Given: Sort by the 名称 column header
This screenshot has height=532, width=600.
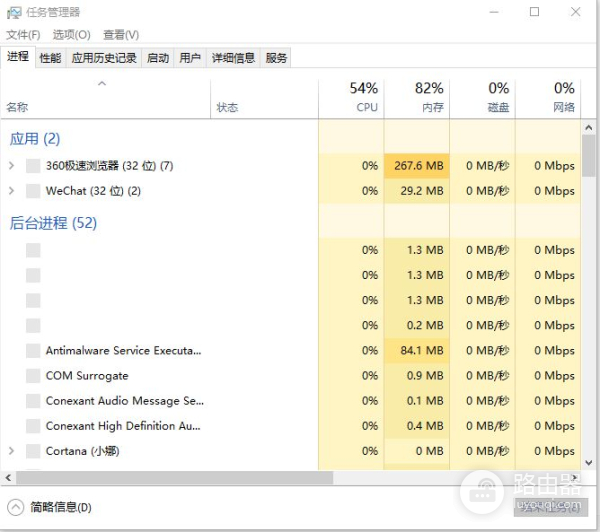Looking at the screenshot, I should click(105, 99).
